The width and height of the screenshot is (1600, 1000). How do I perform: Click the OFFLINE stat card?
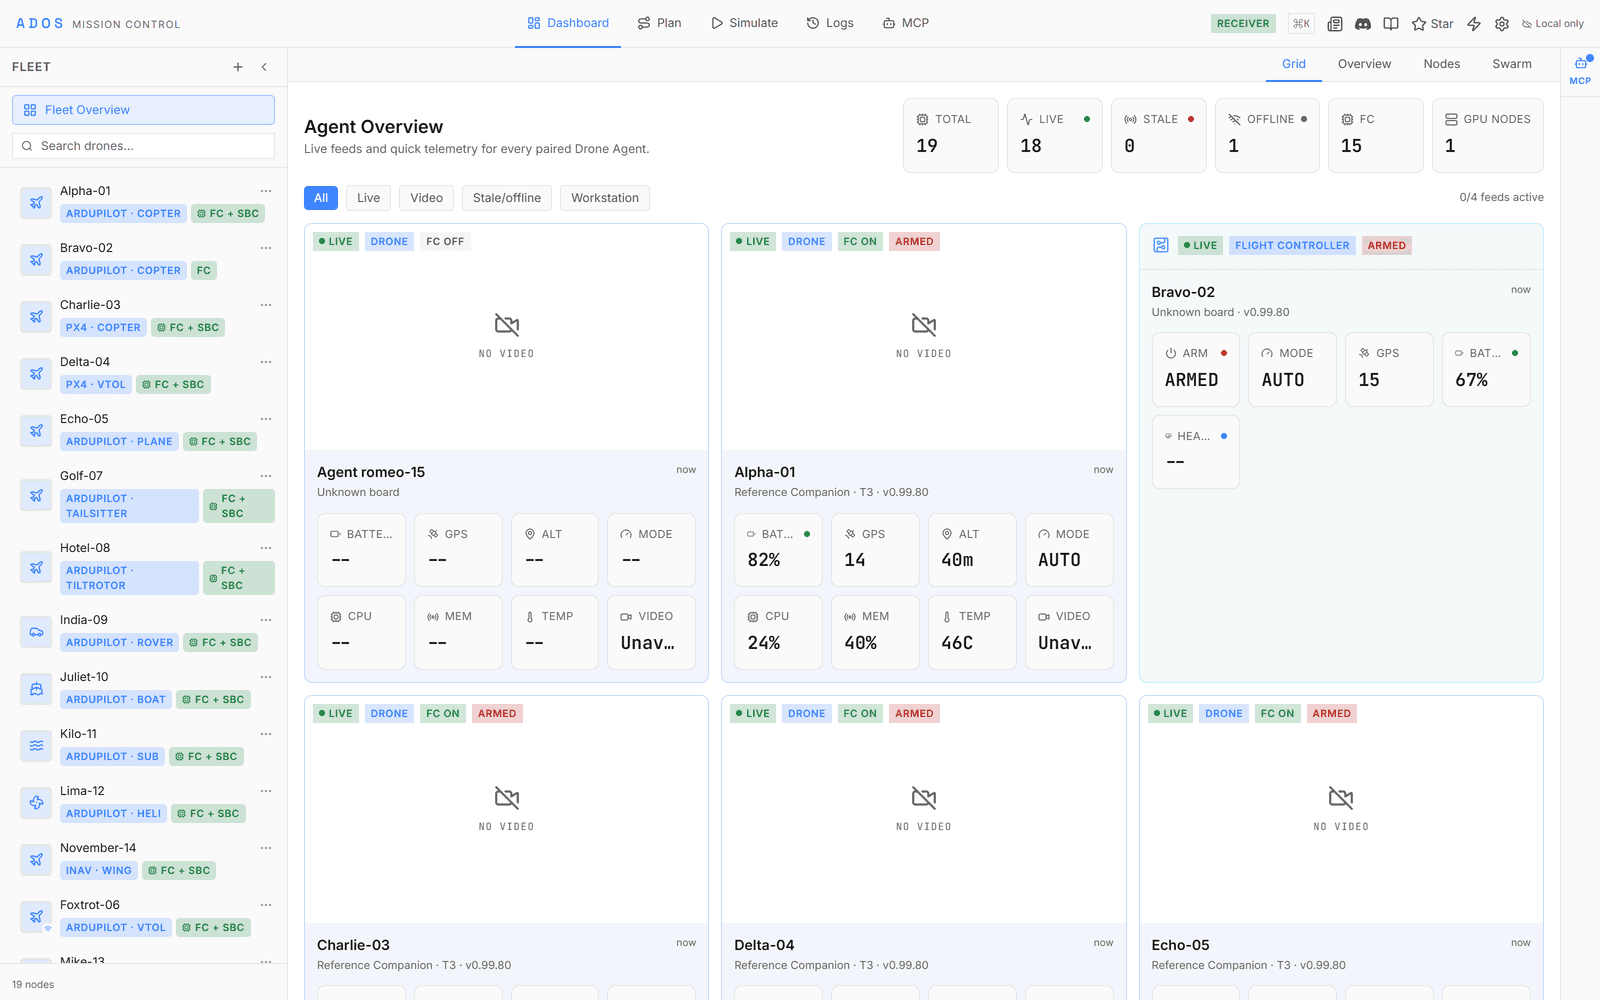[1267, 135]
